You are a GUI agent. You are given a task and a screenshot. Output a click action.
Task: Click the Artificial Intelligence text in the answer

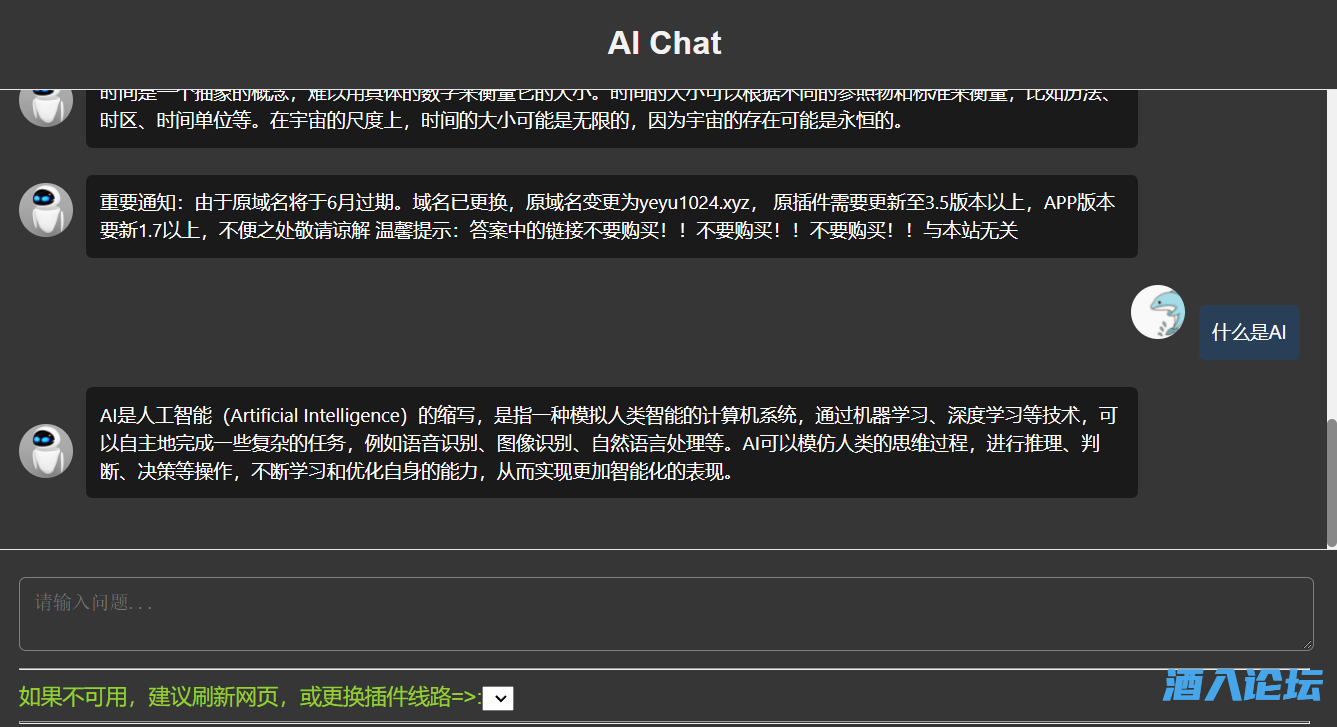(319, 416)
